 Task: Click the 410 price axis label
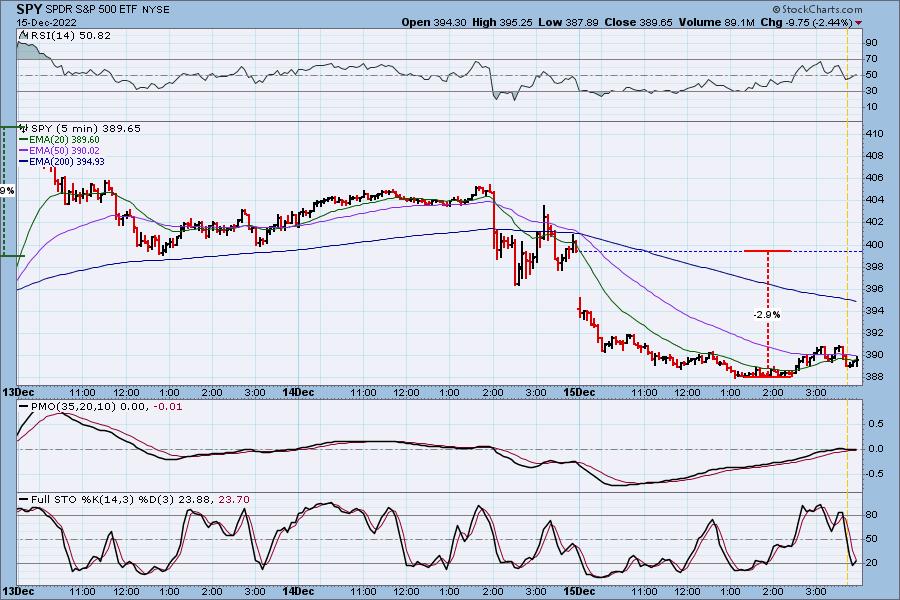pyautogui.click(x=875, y=134)
